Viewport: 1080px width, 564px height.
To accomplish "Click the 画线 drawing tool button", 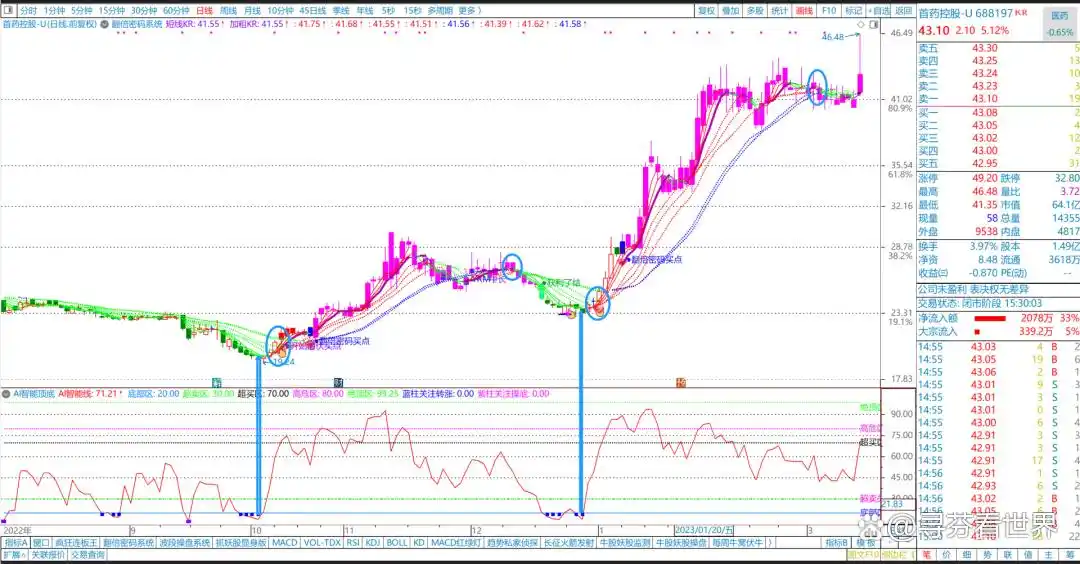I will click(805, 10).
